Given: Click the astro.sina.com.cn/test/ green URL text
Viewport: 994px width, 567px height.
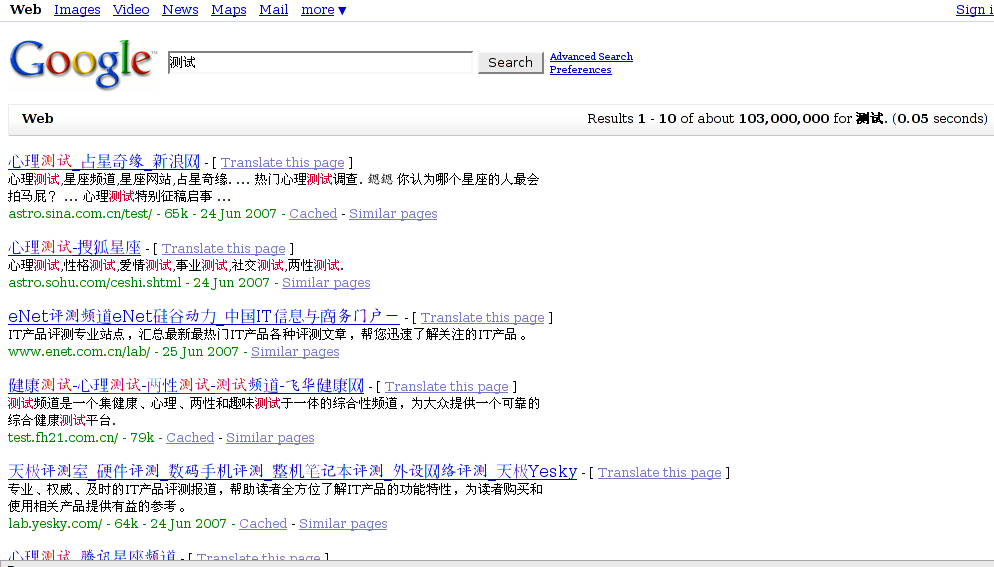Looking at the screenshot, I should (x=81, y=213).
